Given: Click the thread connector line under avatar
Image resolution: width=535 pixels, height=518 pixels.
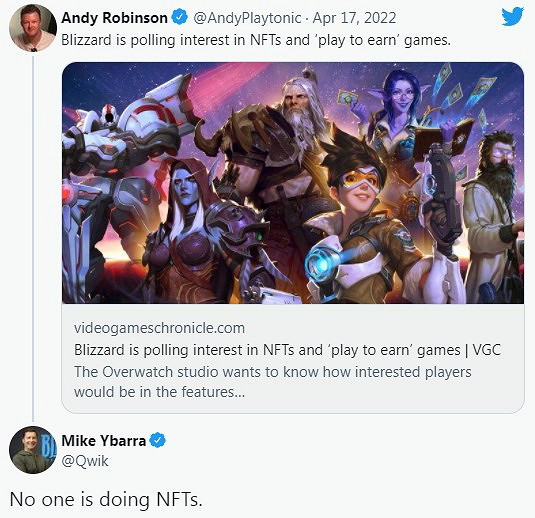Looking at the screenshot, I should pos(33,238).
